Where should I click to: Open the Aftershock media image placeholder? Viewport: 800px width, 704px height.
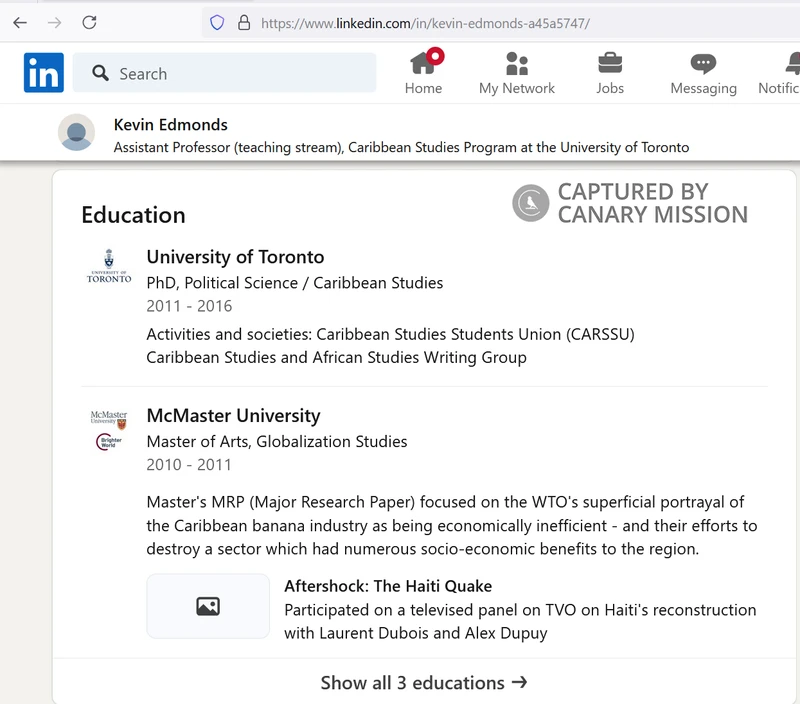pyautogui.click(x=208, y=606)
